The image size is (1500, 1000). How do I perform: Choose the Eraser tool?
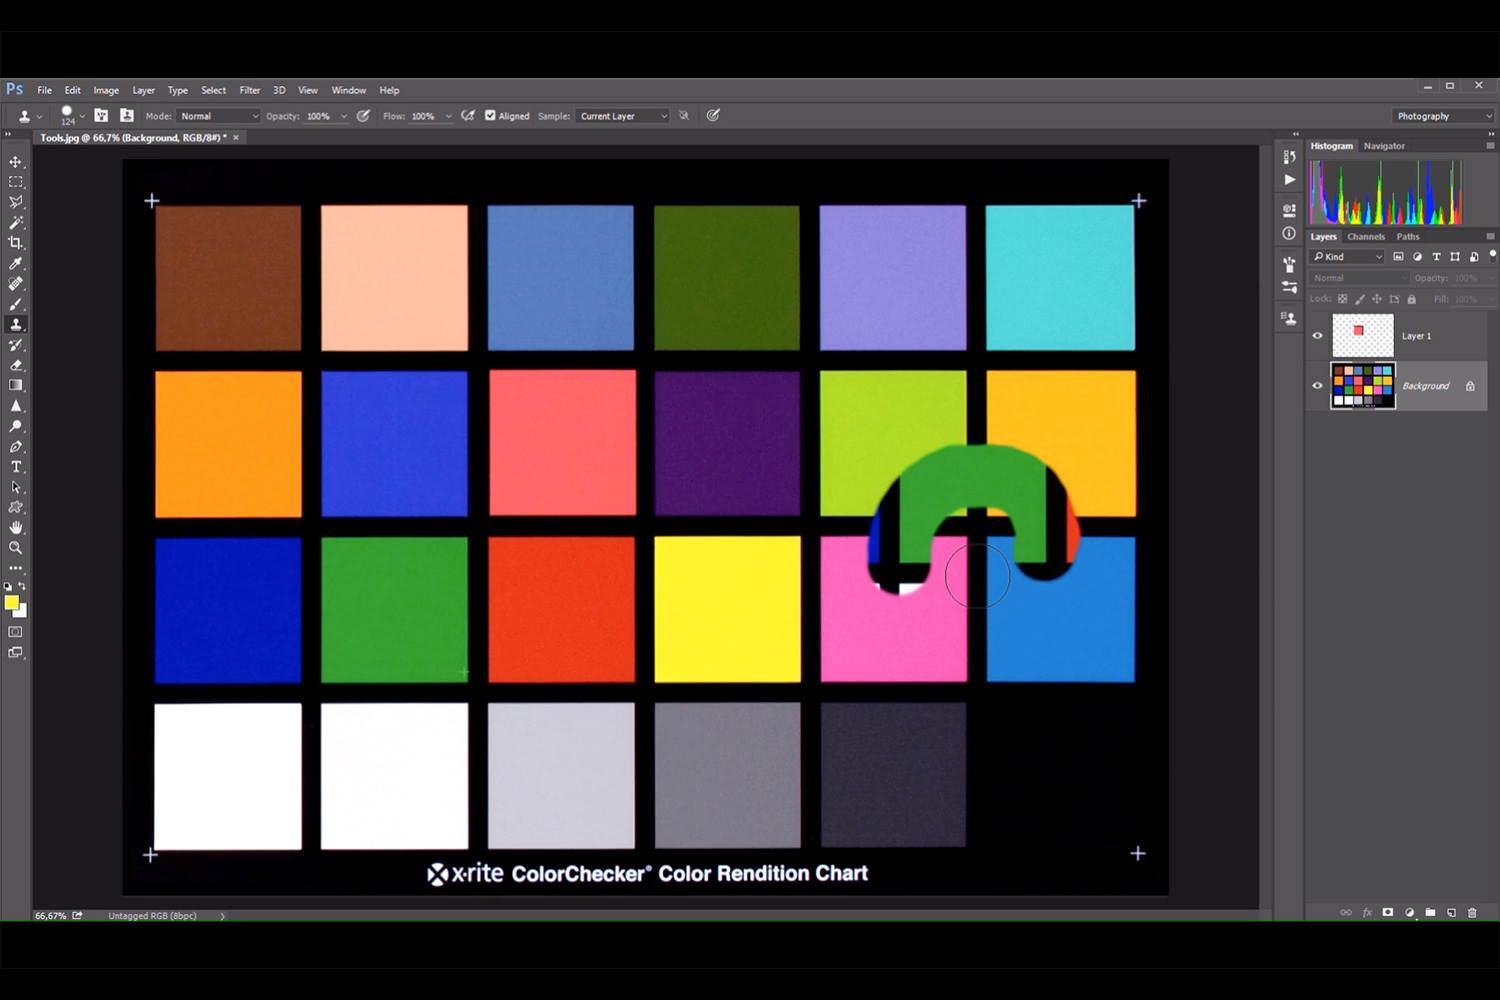tap(16, 366)
